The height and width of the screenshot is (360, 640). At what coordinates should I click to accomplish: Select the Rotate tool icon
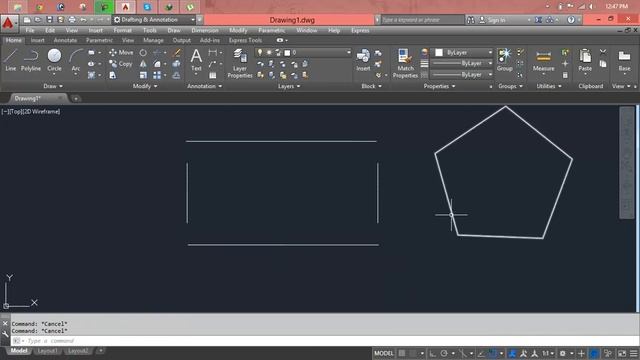click(x=143, y=53)
